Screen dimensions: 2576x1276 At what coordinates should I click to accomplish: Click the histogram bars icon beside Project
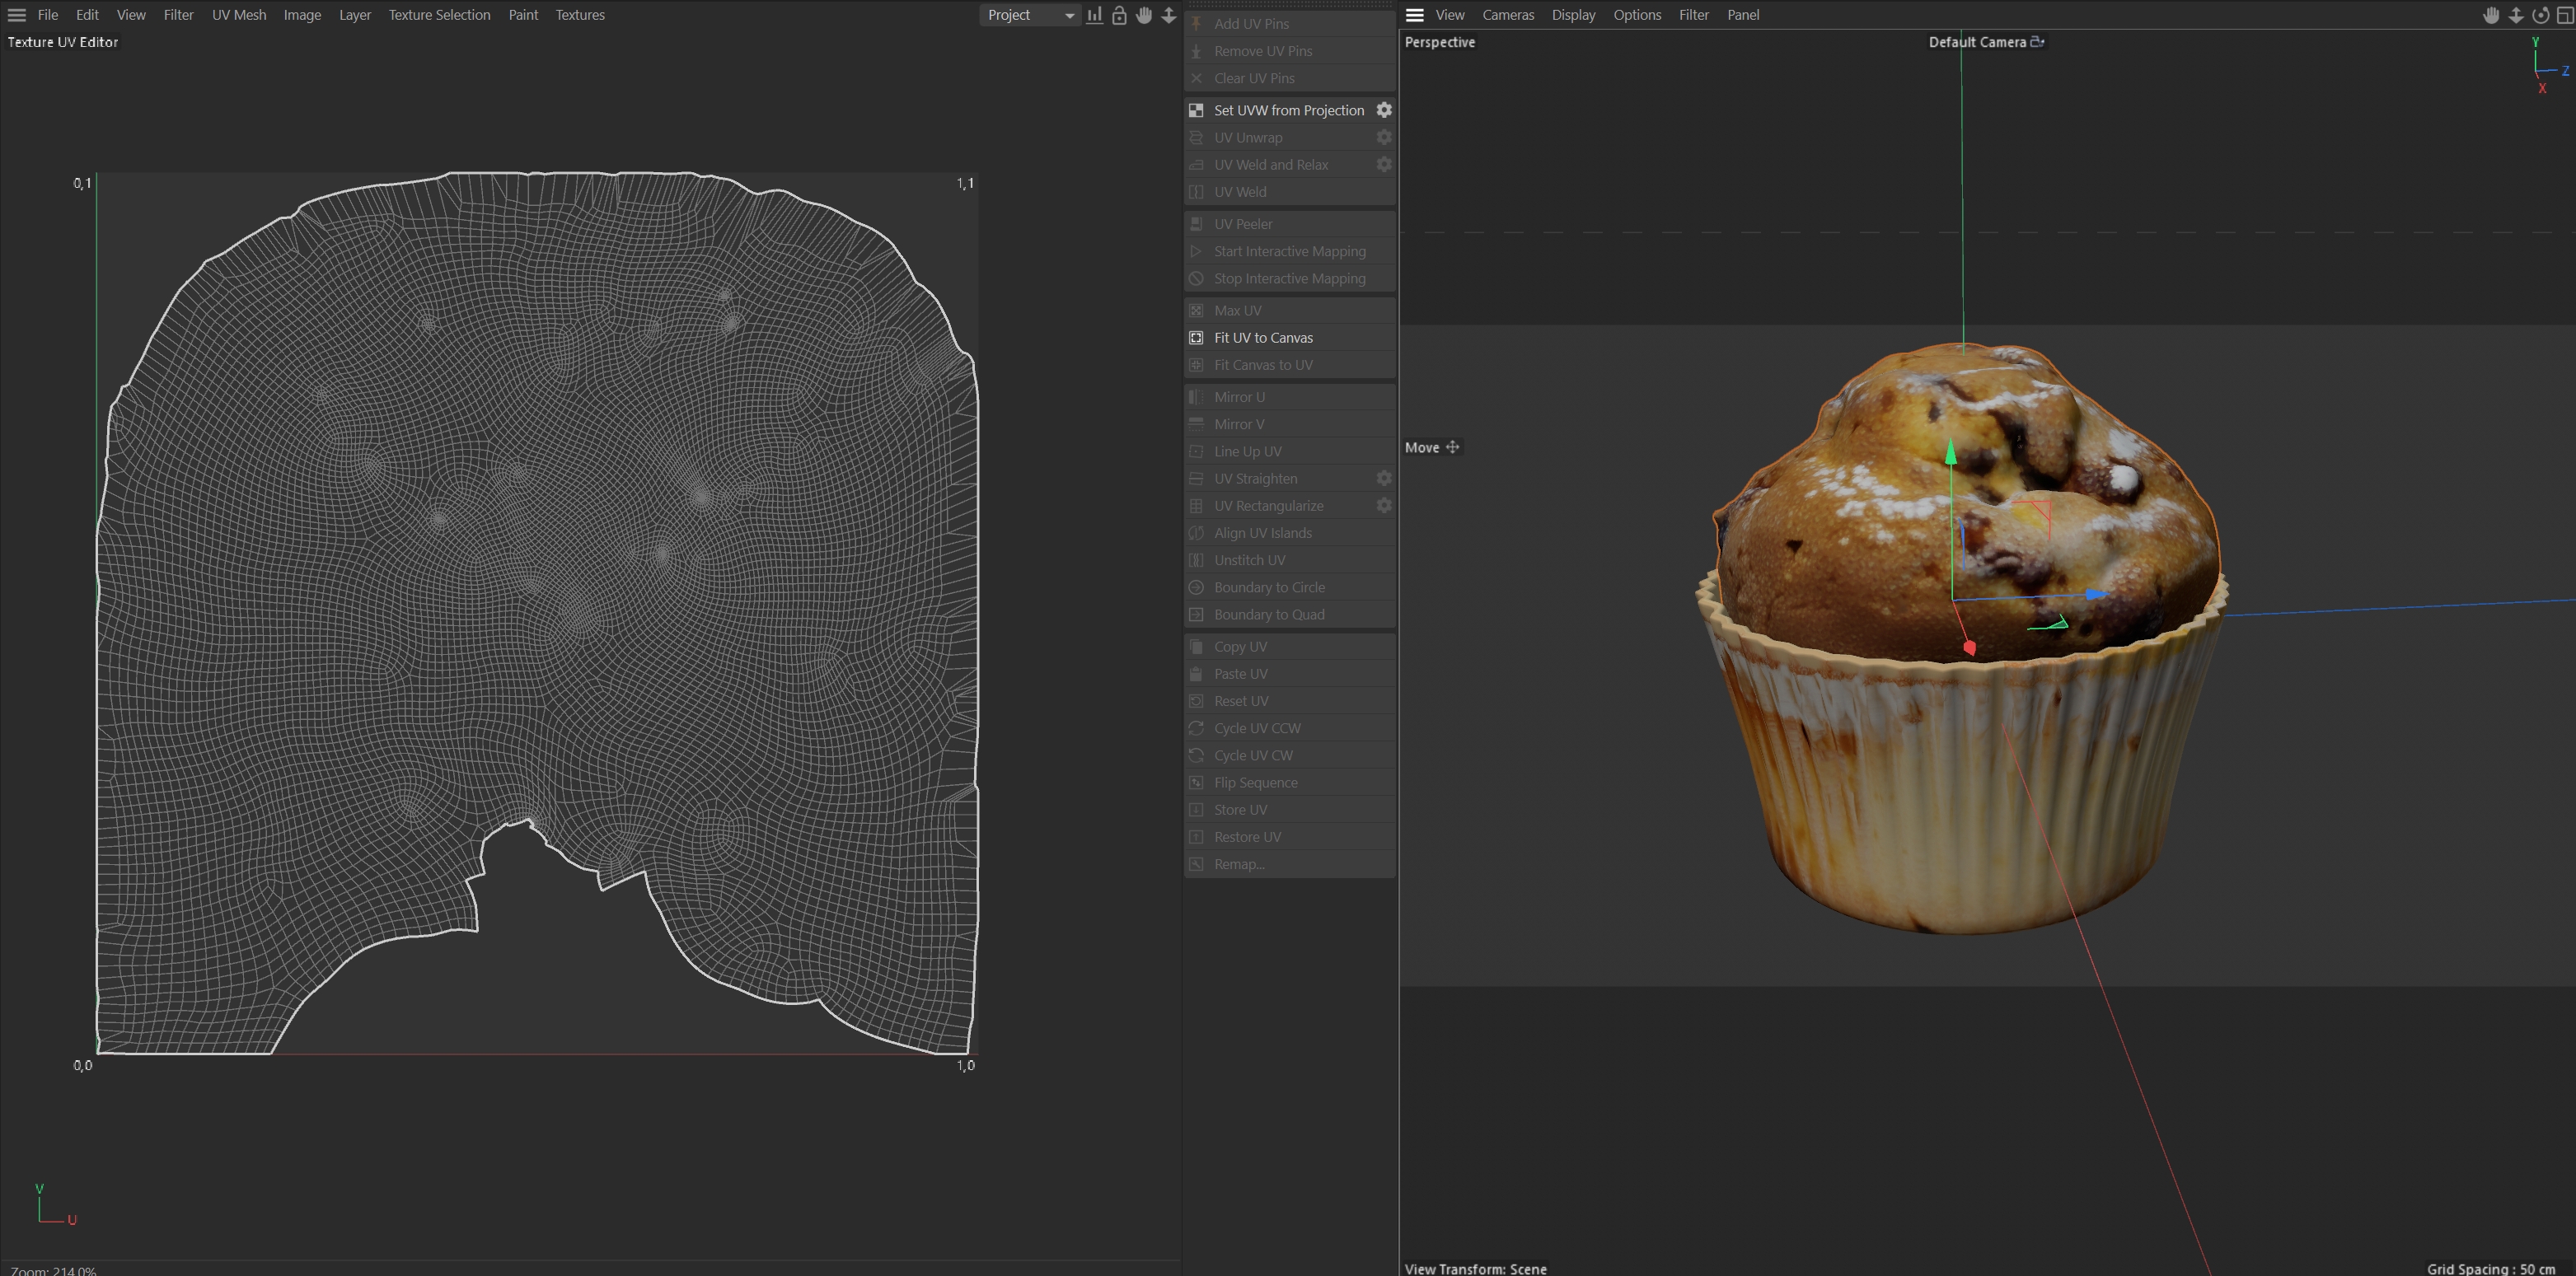1095,15
